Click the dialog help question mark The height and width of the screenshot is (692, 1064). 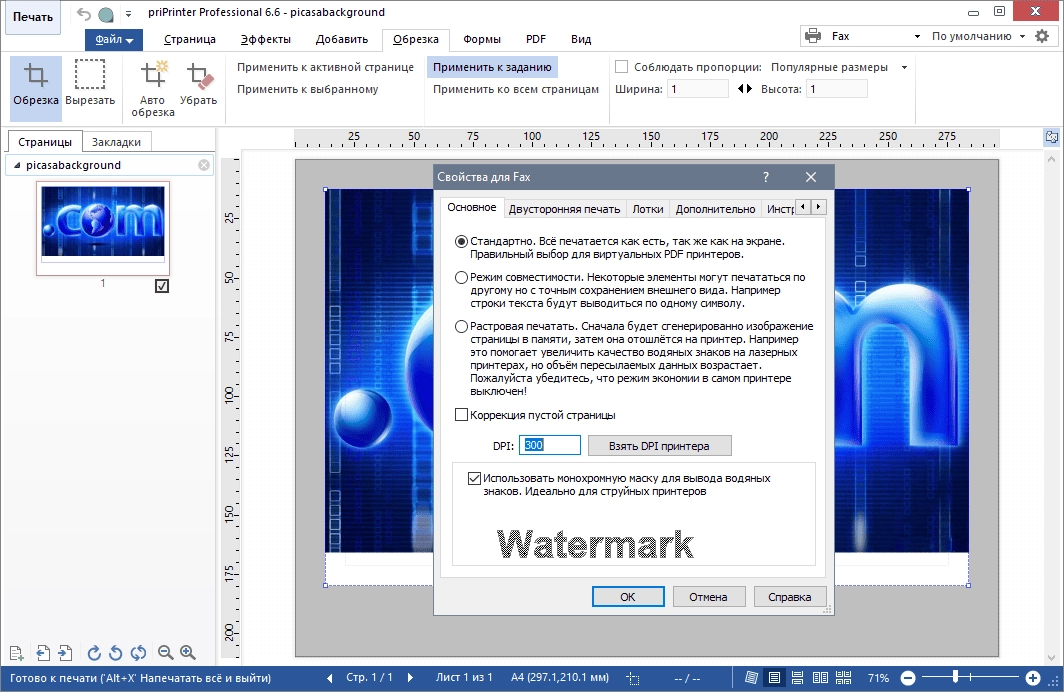(766, 177)
